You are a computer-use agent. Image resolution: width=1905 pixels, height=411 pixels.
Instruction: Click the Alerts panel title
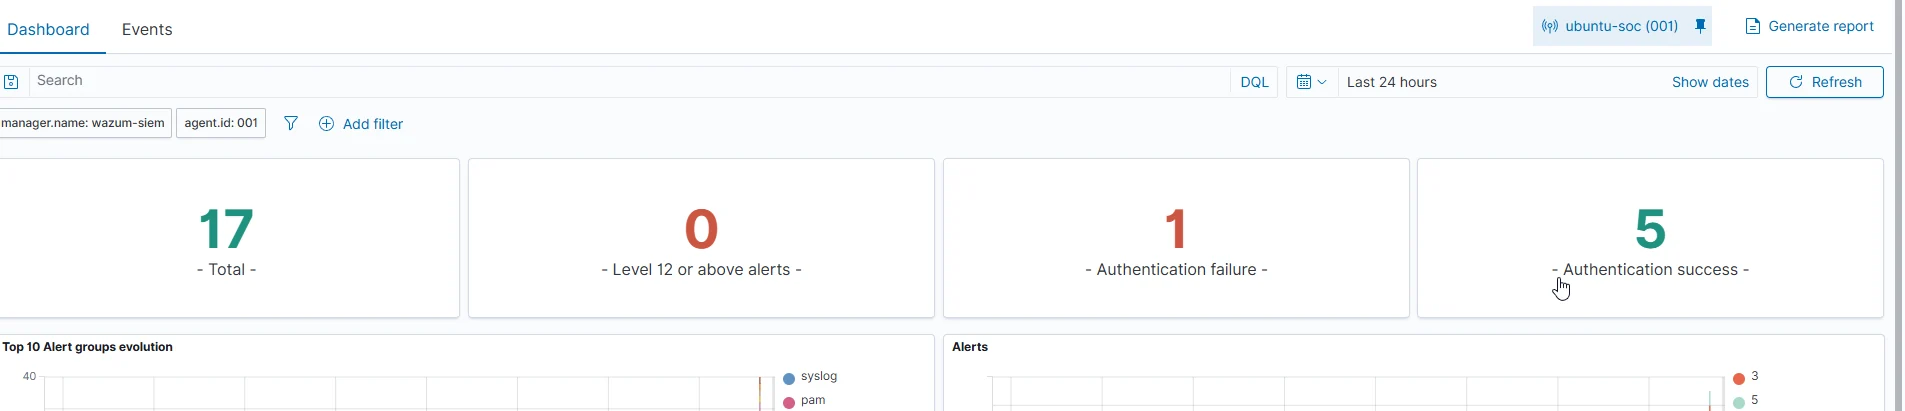tap(970, 347)
